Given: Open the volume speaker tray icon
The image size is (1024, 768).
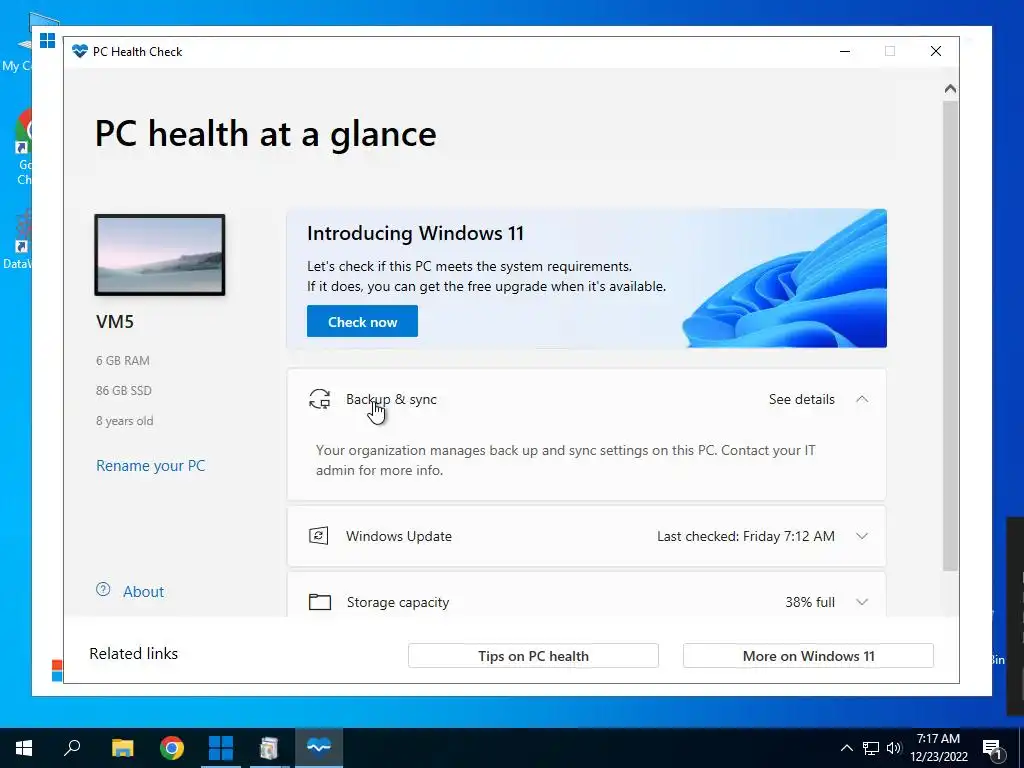Looking at the screenshot, I should [894, 748].
